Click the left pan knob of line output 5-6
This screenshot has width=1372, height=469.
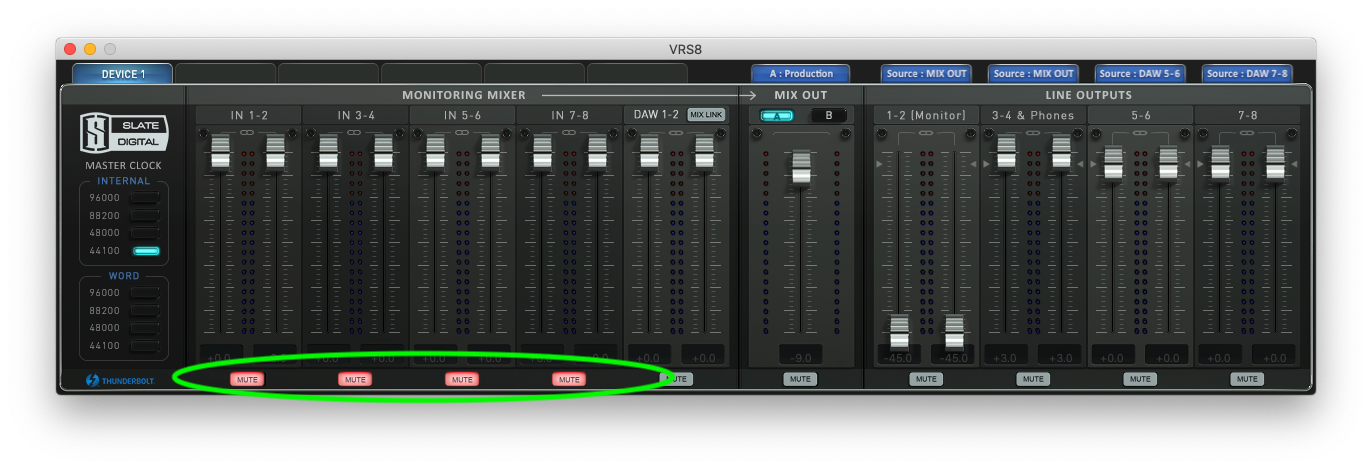pos(1096,133)
